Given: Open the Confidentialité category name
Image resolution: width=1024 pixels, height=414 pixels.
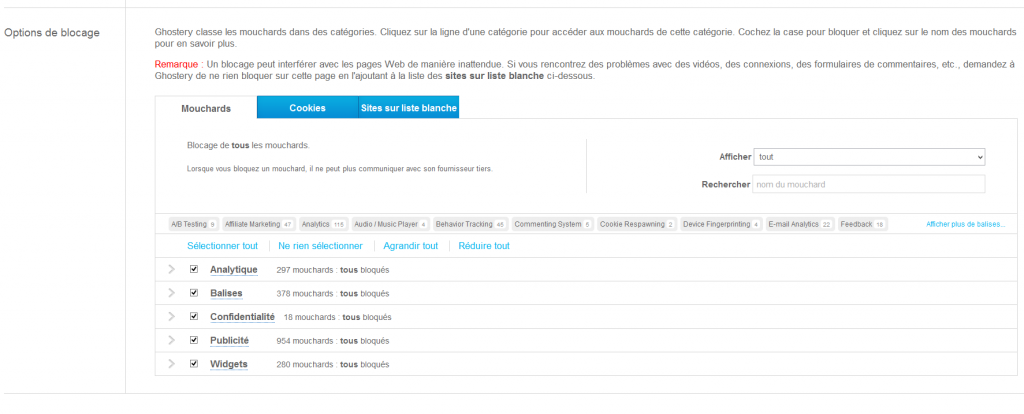Looking at the screenshot, I should click(242, 316).
